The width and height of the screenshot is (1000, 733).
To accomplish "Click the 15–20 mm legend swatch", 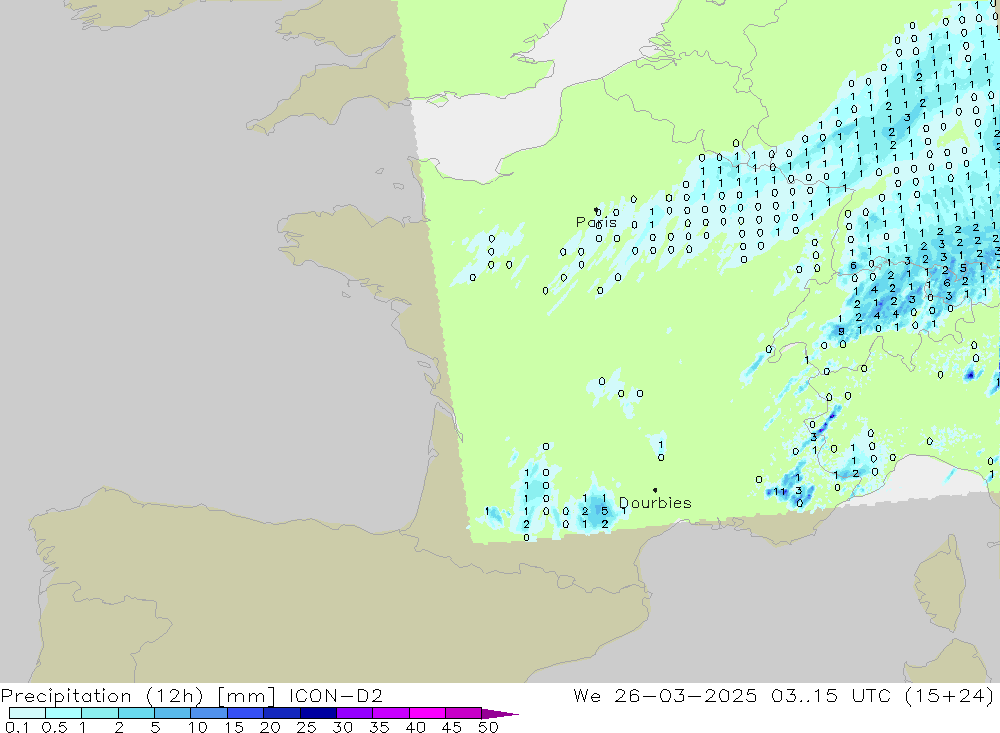I will pos(245,713).
